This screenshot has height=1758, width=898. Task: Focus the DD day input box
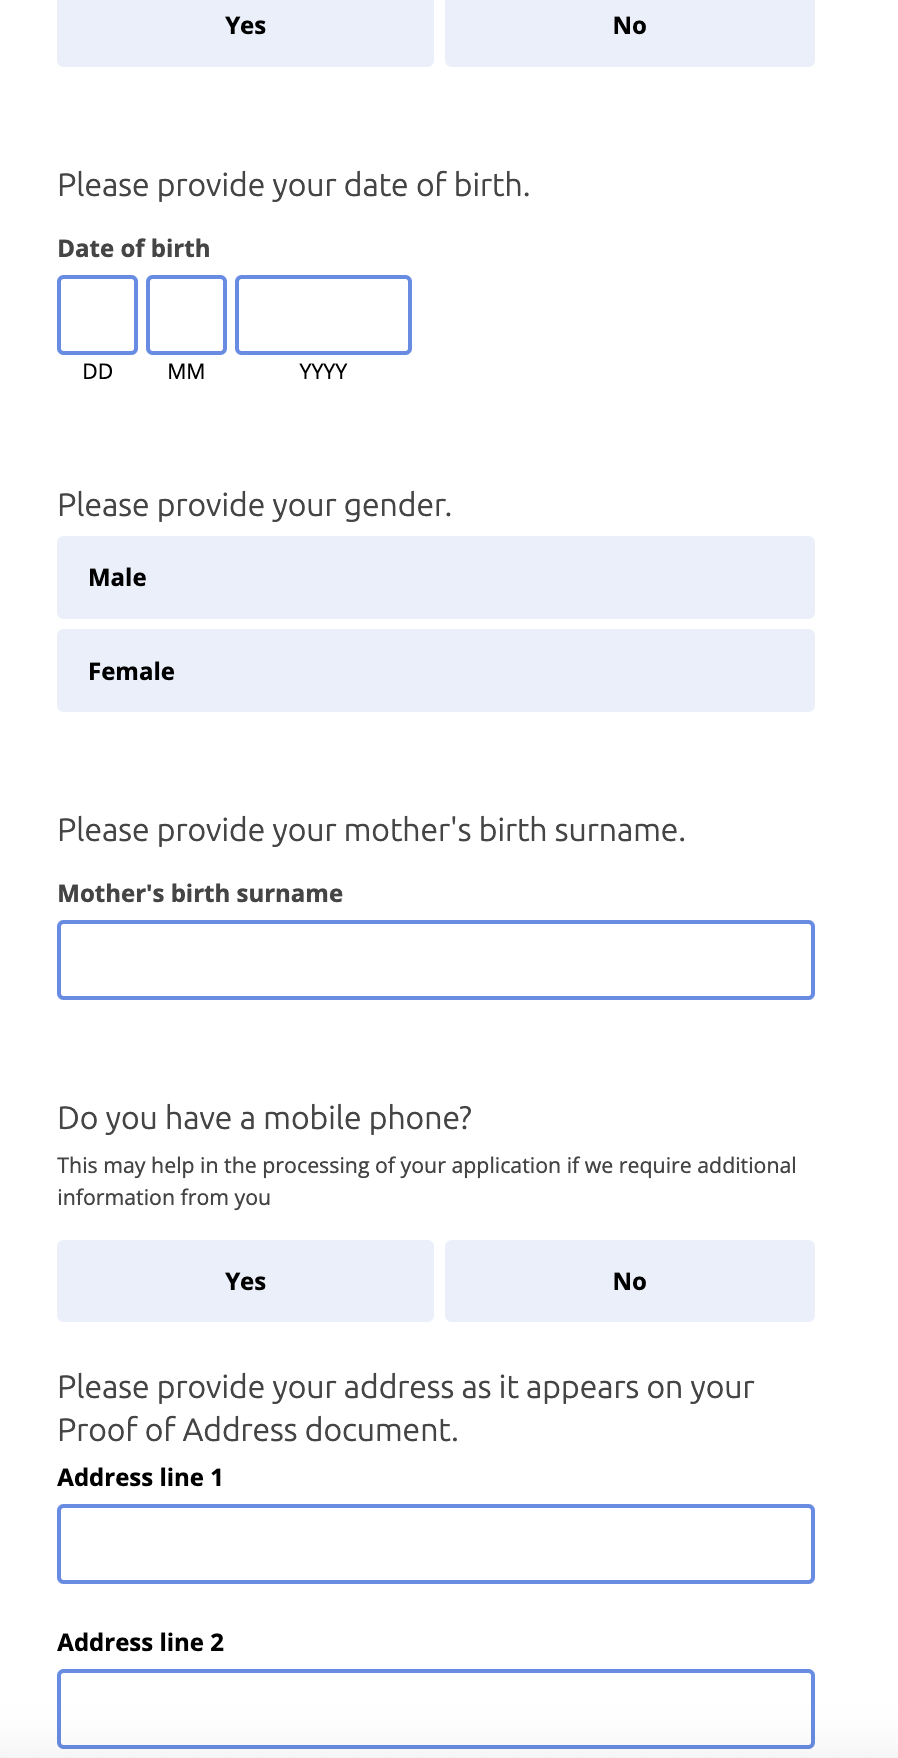(97, 315)
